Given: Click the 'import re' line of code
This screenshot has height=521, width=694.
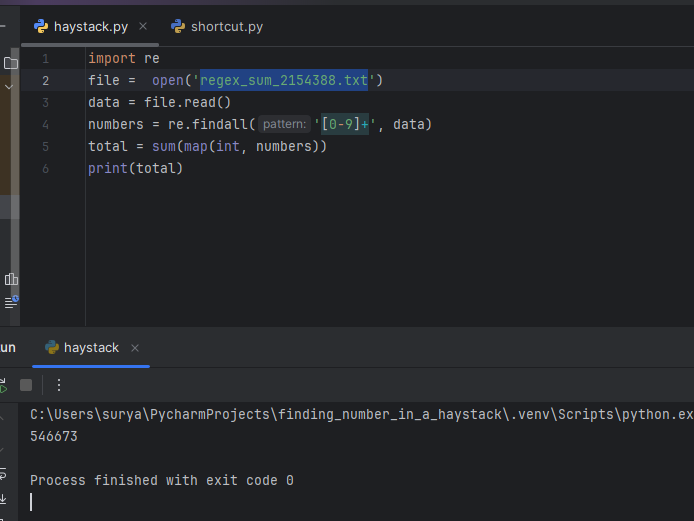Looking at the screenshot, I should (124, 58).
